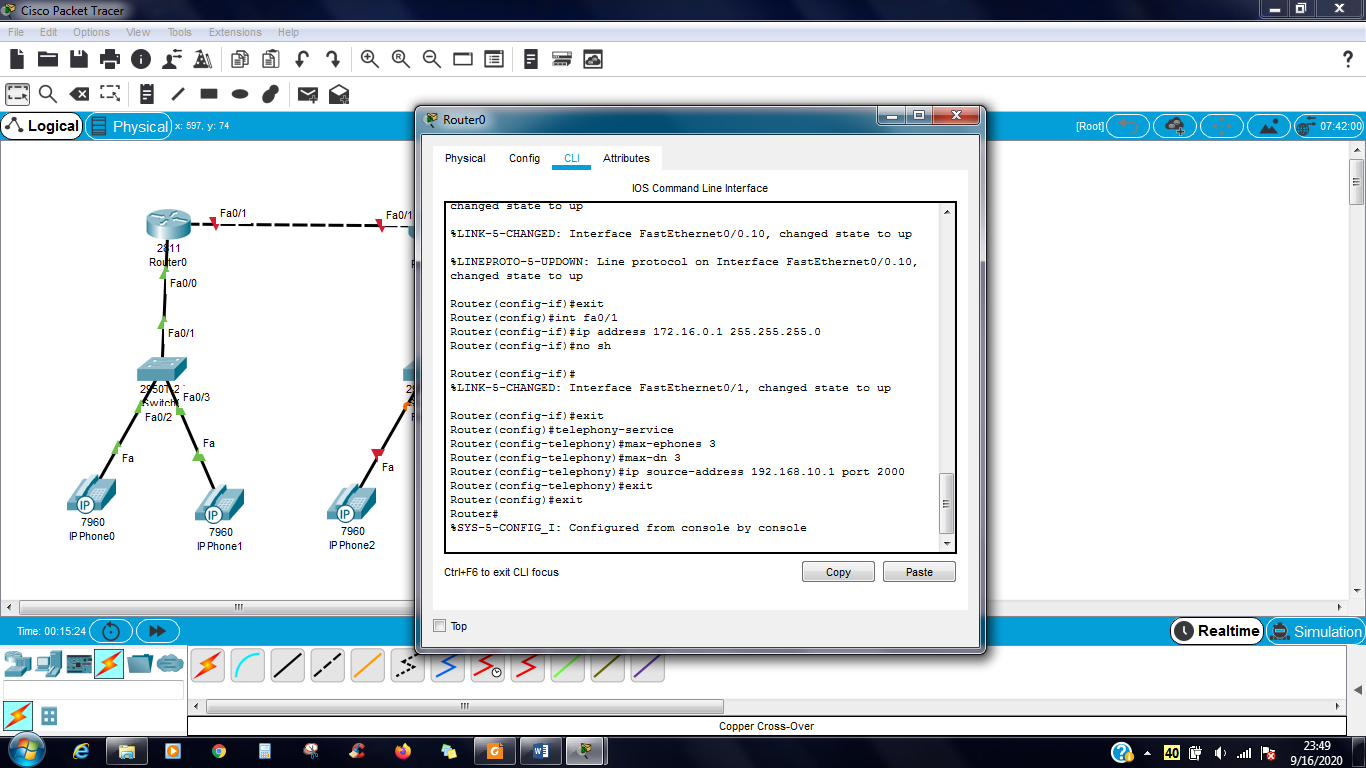Create a new network file
This screenshot has width=1366, height=768.
click(x=17, y=59)
